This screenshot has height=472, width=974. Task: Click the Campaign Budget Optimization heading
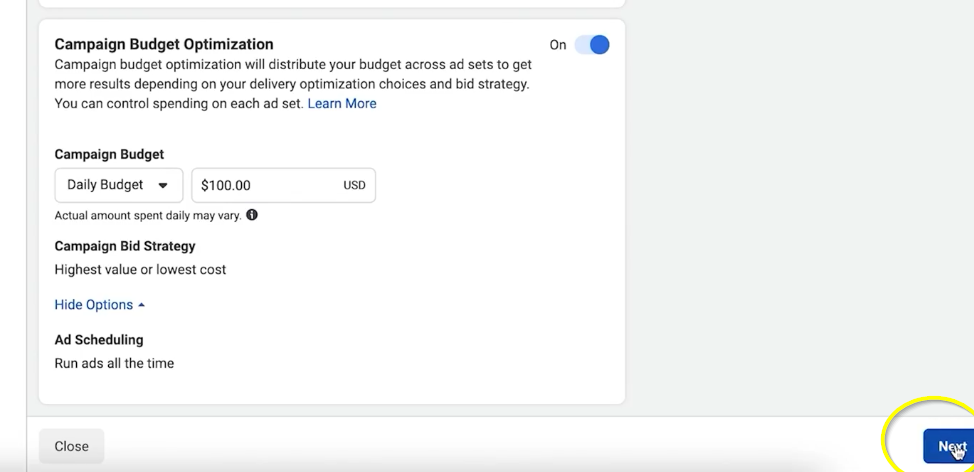pos(164,45)
